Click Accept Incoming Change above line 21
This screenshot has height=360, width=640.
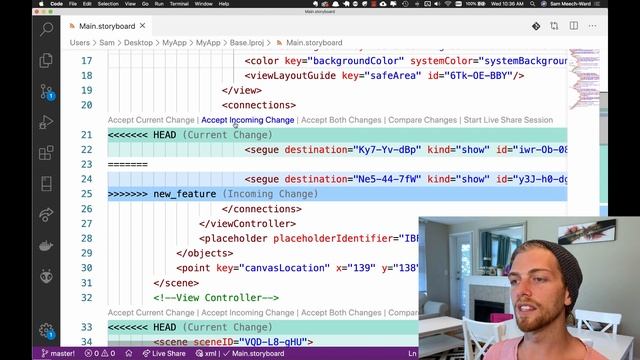click(247, 120)
